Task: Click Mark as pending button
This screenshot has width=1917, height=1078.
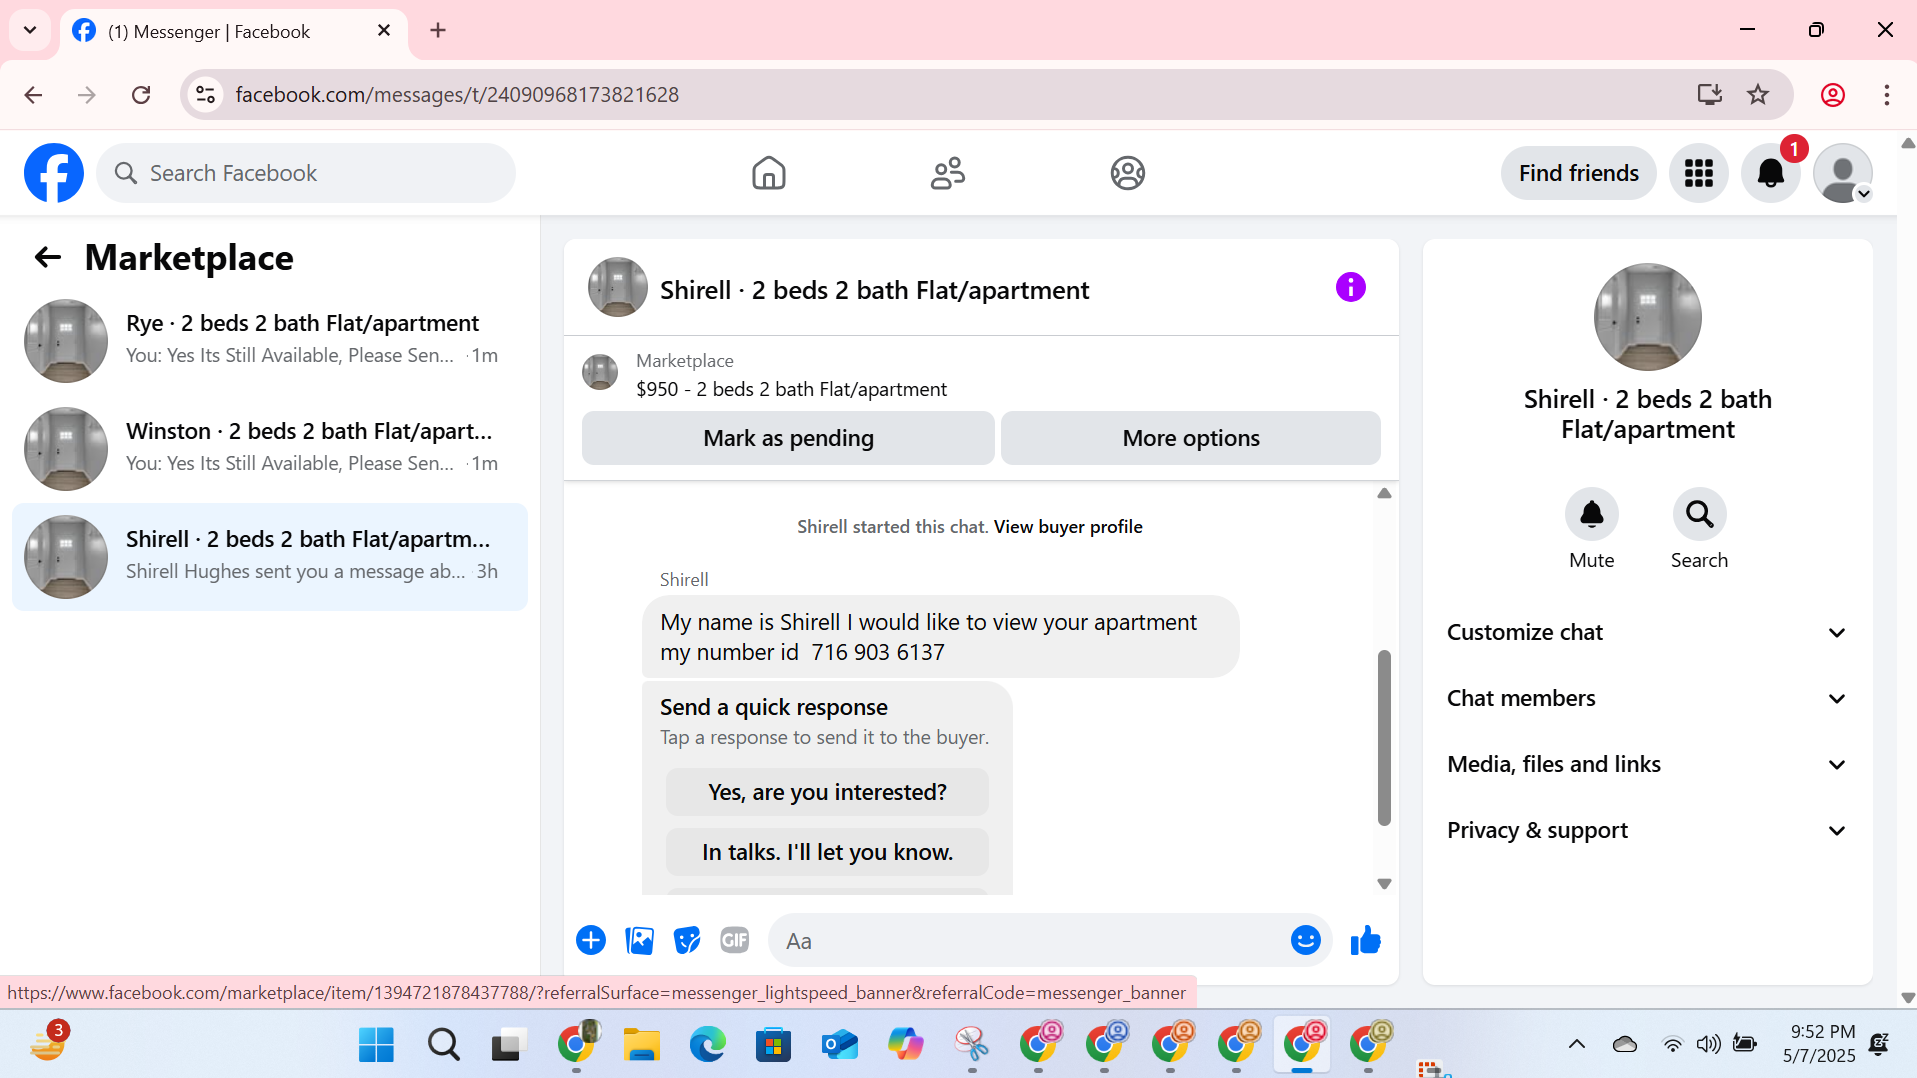Action: point(788,438)
